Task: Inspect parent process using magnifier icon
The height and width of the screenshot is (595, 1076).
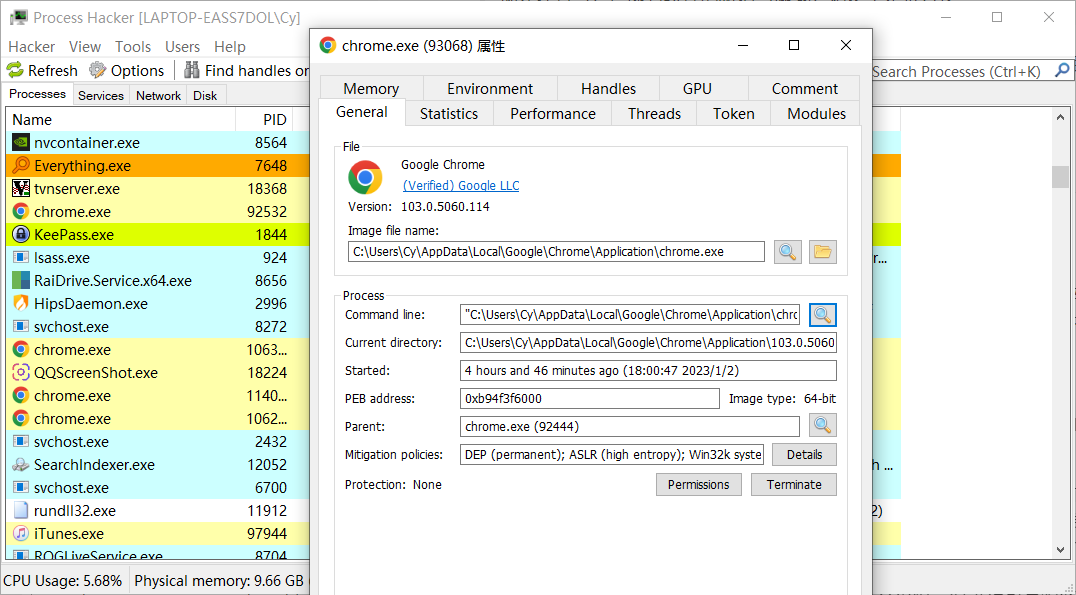Action: coord(822,426)
